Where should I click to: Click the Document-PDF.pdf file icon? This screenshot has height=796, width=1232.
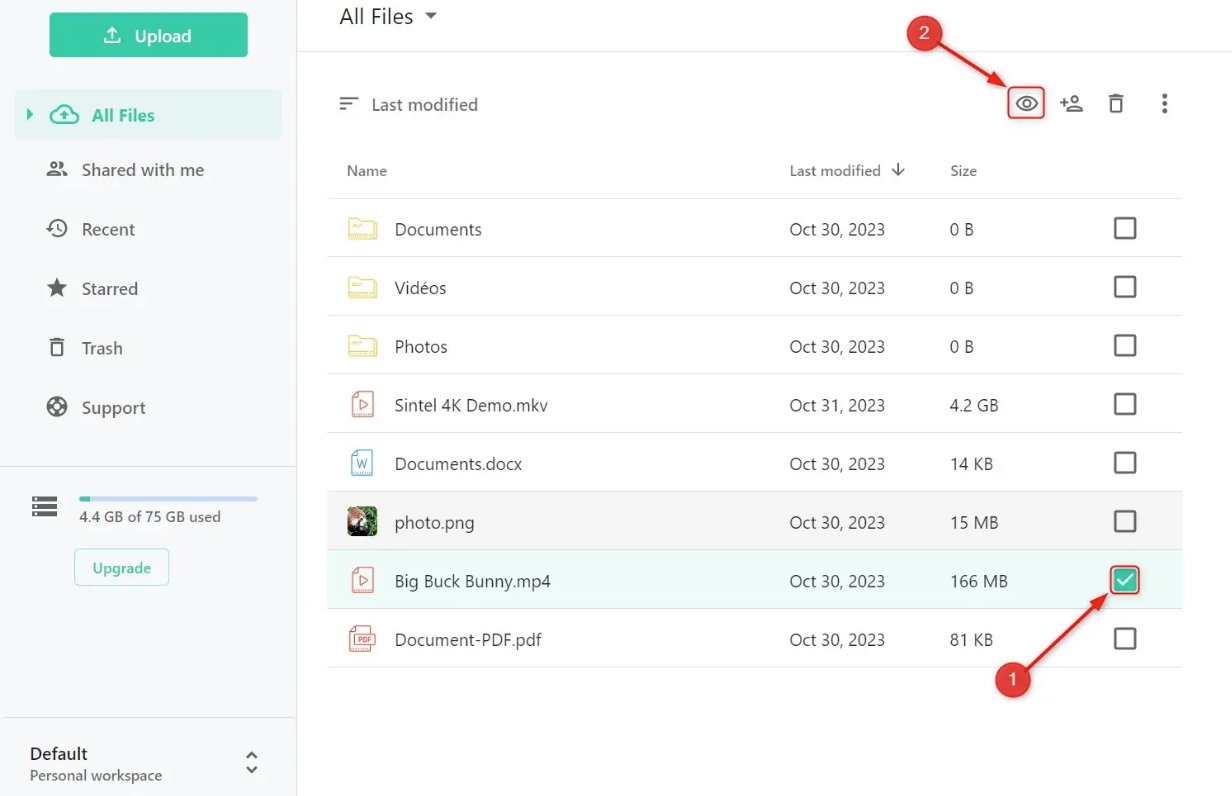coord(362,639)
